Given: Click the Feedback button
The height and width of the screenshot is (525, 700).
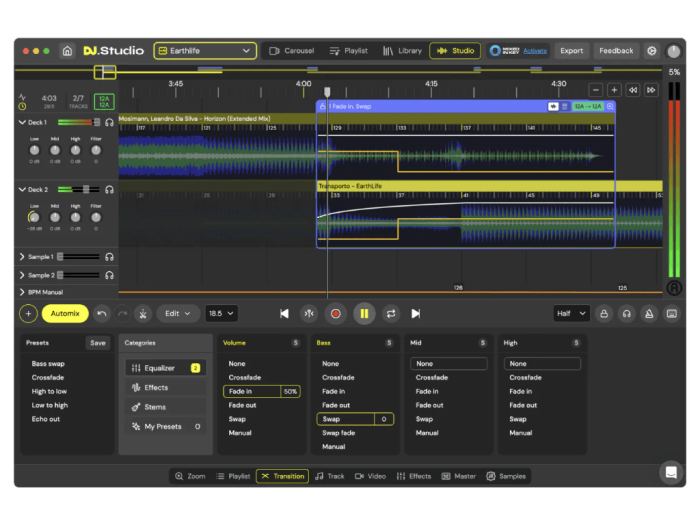Looking at the screenshot, I should click(616, 51).
